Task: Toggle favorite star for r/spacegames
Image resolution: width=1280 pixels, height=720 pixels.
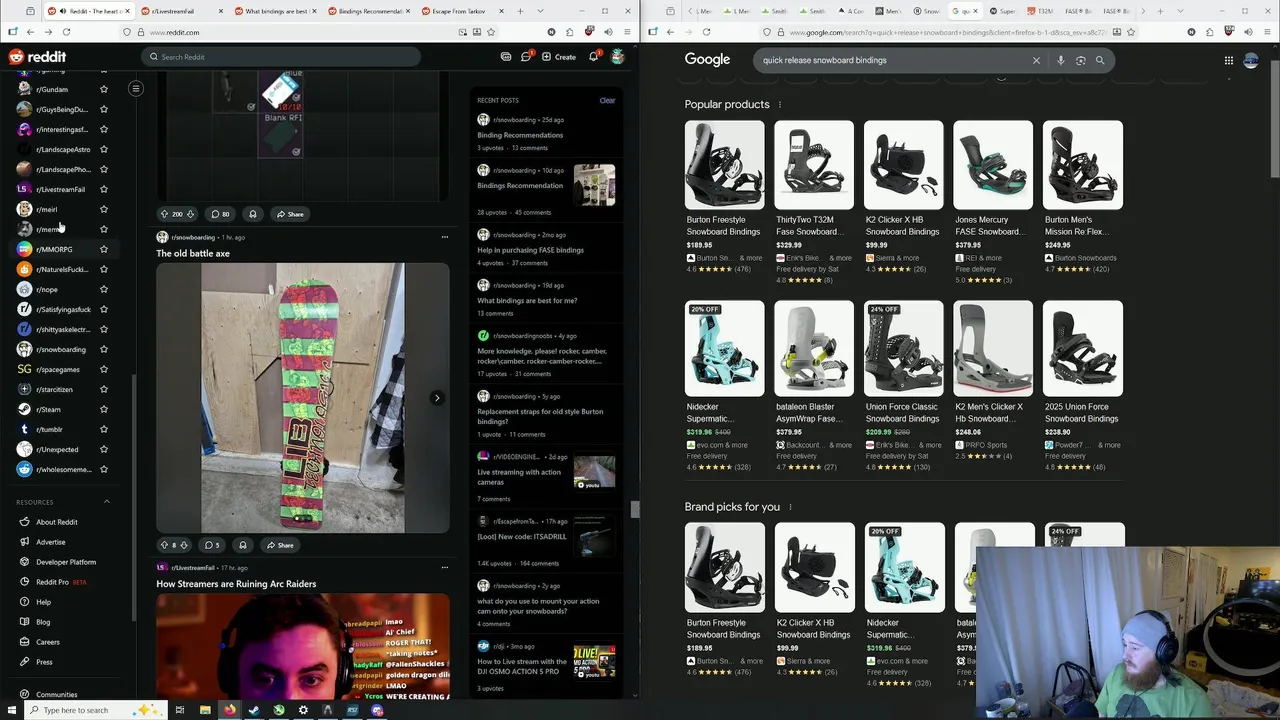Action: point(103,369)
